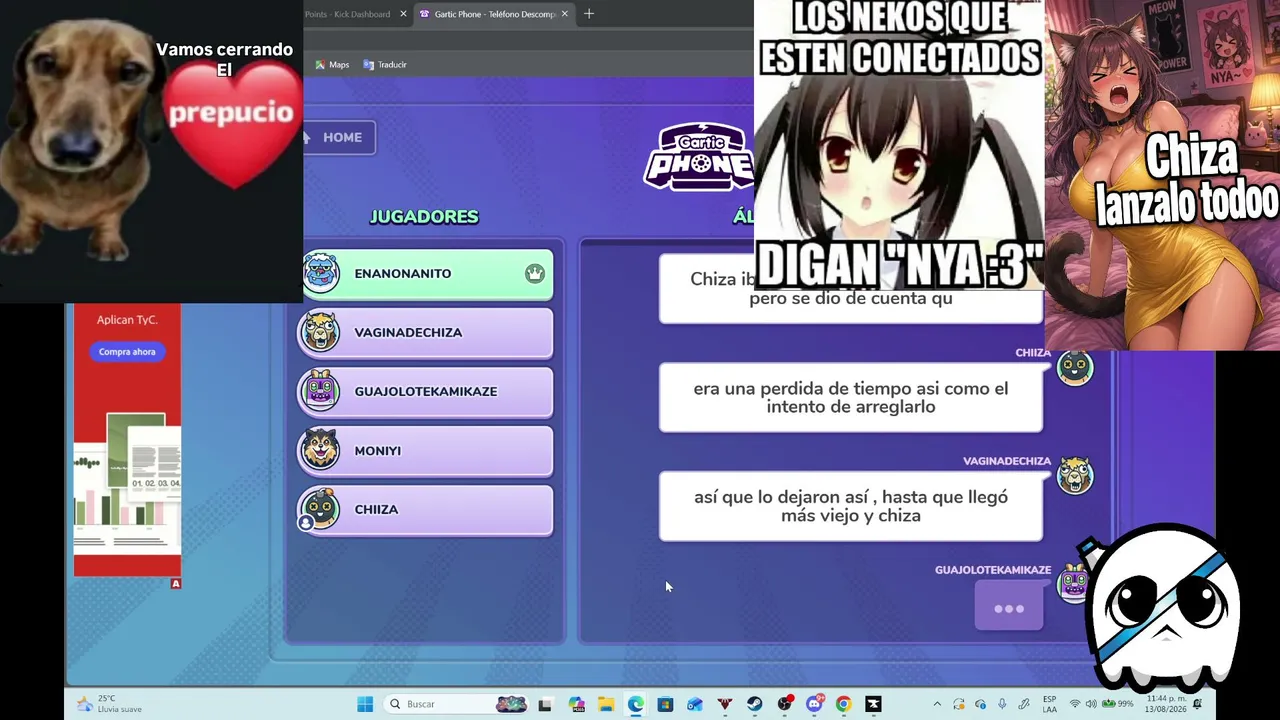This screenshot has width=1280, height=720.
Task: Click the volume speaker tray icon
Action: (1091, 704)
